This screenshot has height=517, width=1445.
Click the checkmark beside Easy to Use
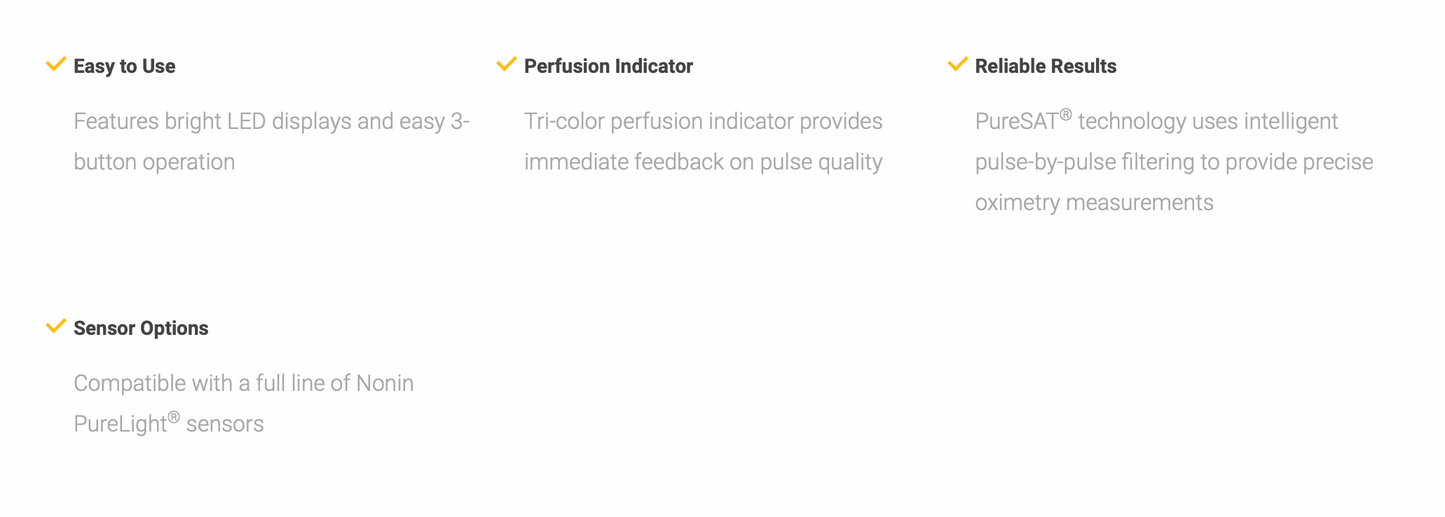coord(56,65)
